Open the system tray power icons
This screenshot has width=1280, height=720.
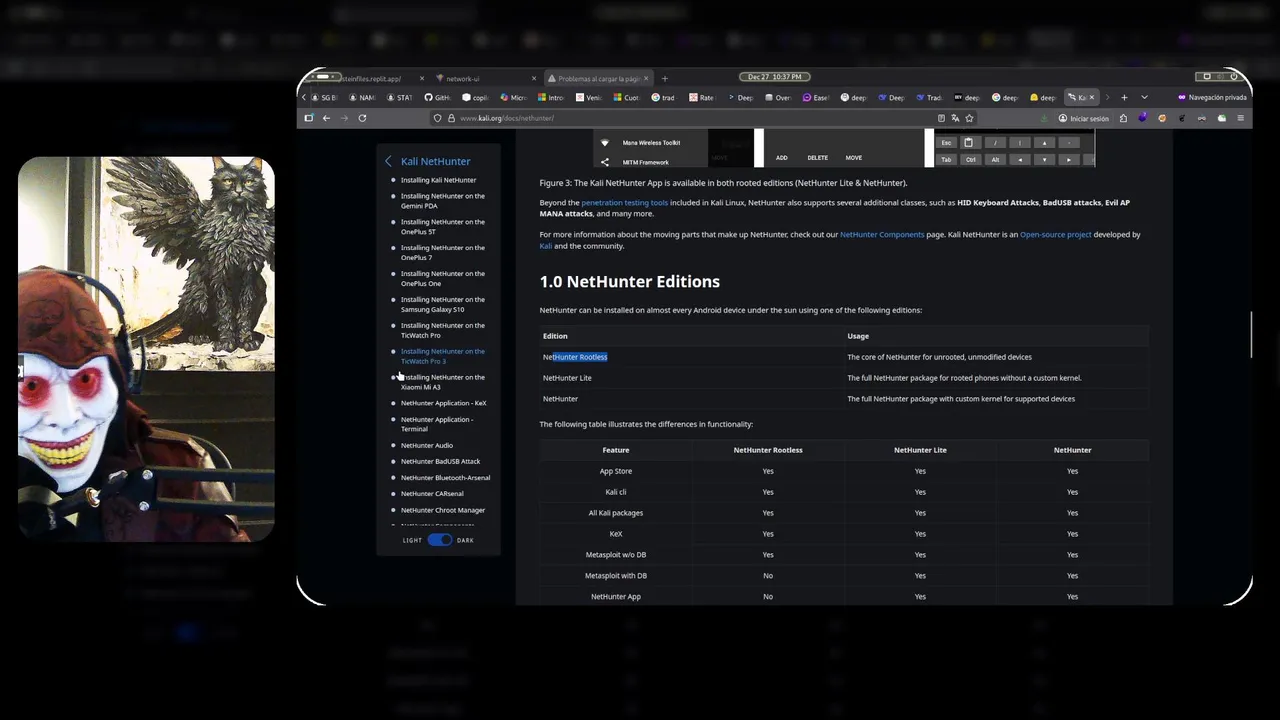(1218, 76)
